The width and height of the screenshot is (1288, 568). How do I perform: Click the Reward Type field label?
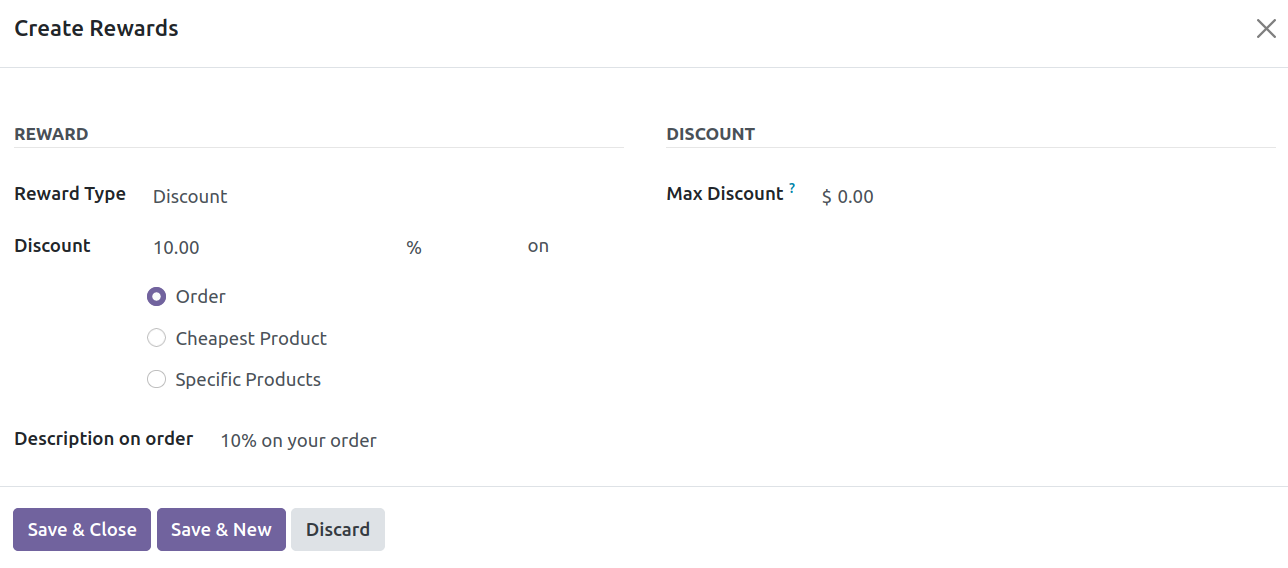click(x=70, y=194)
